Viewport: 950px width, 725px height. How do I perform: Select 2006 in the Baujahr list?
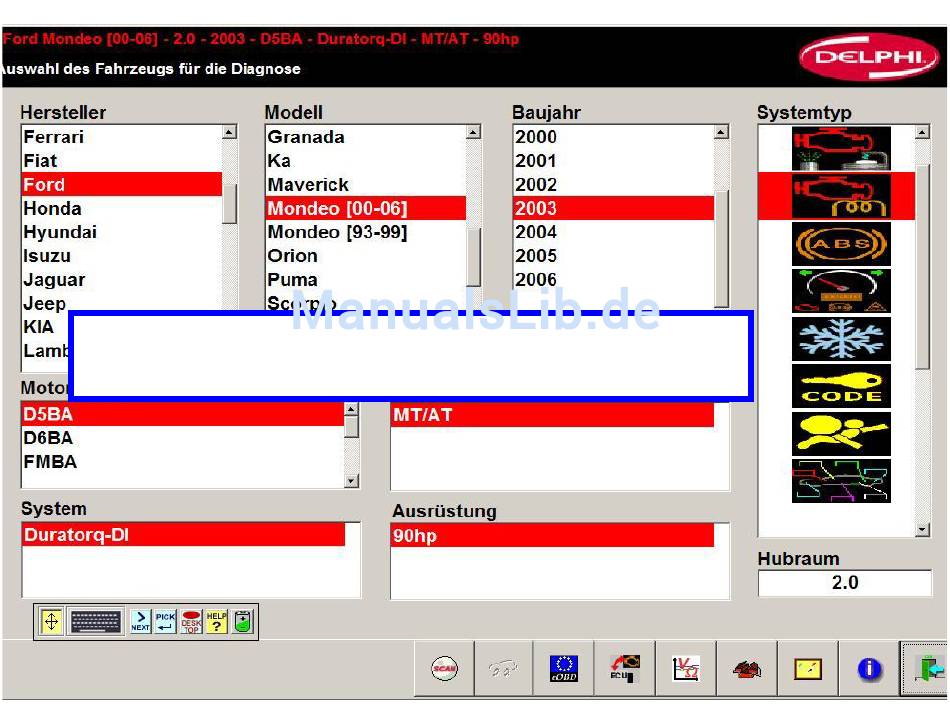click(613, 279)
